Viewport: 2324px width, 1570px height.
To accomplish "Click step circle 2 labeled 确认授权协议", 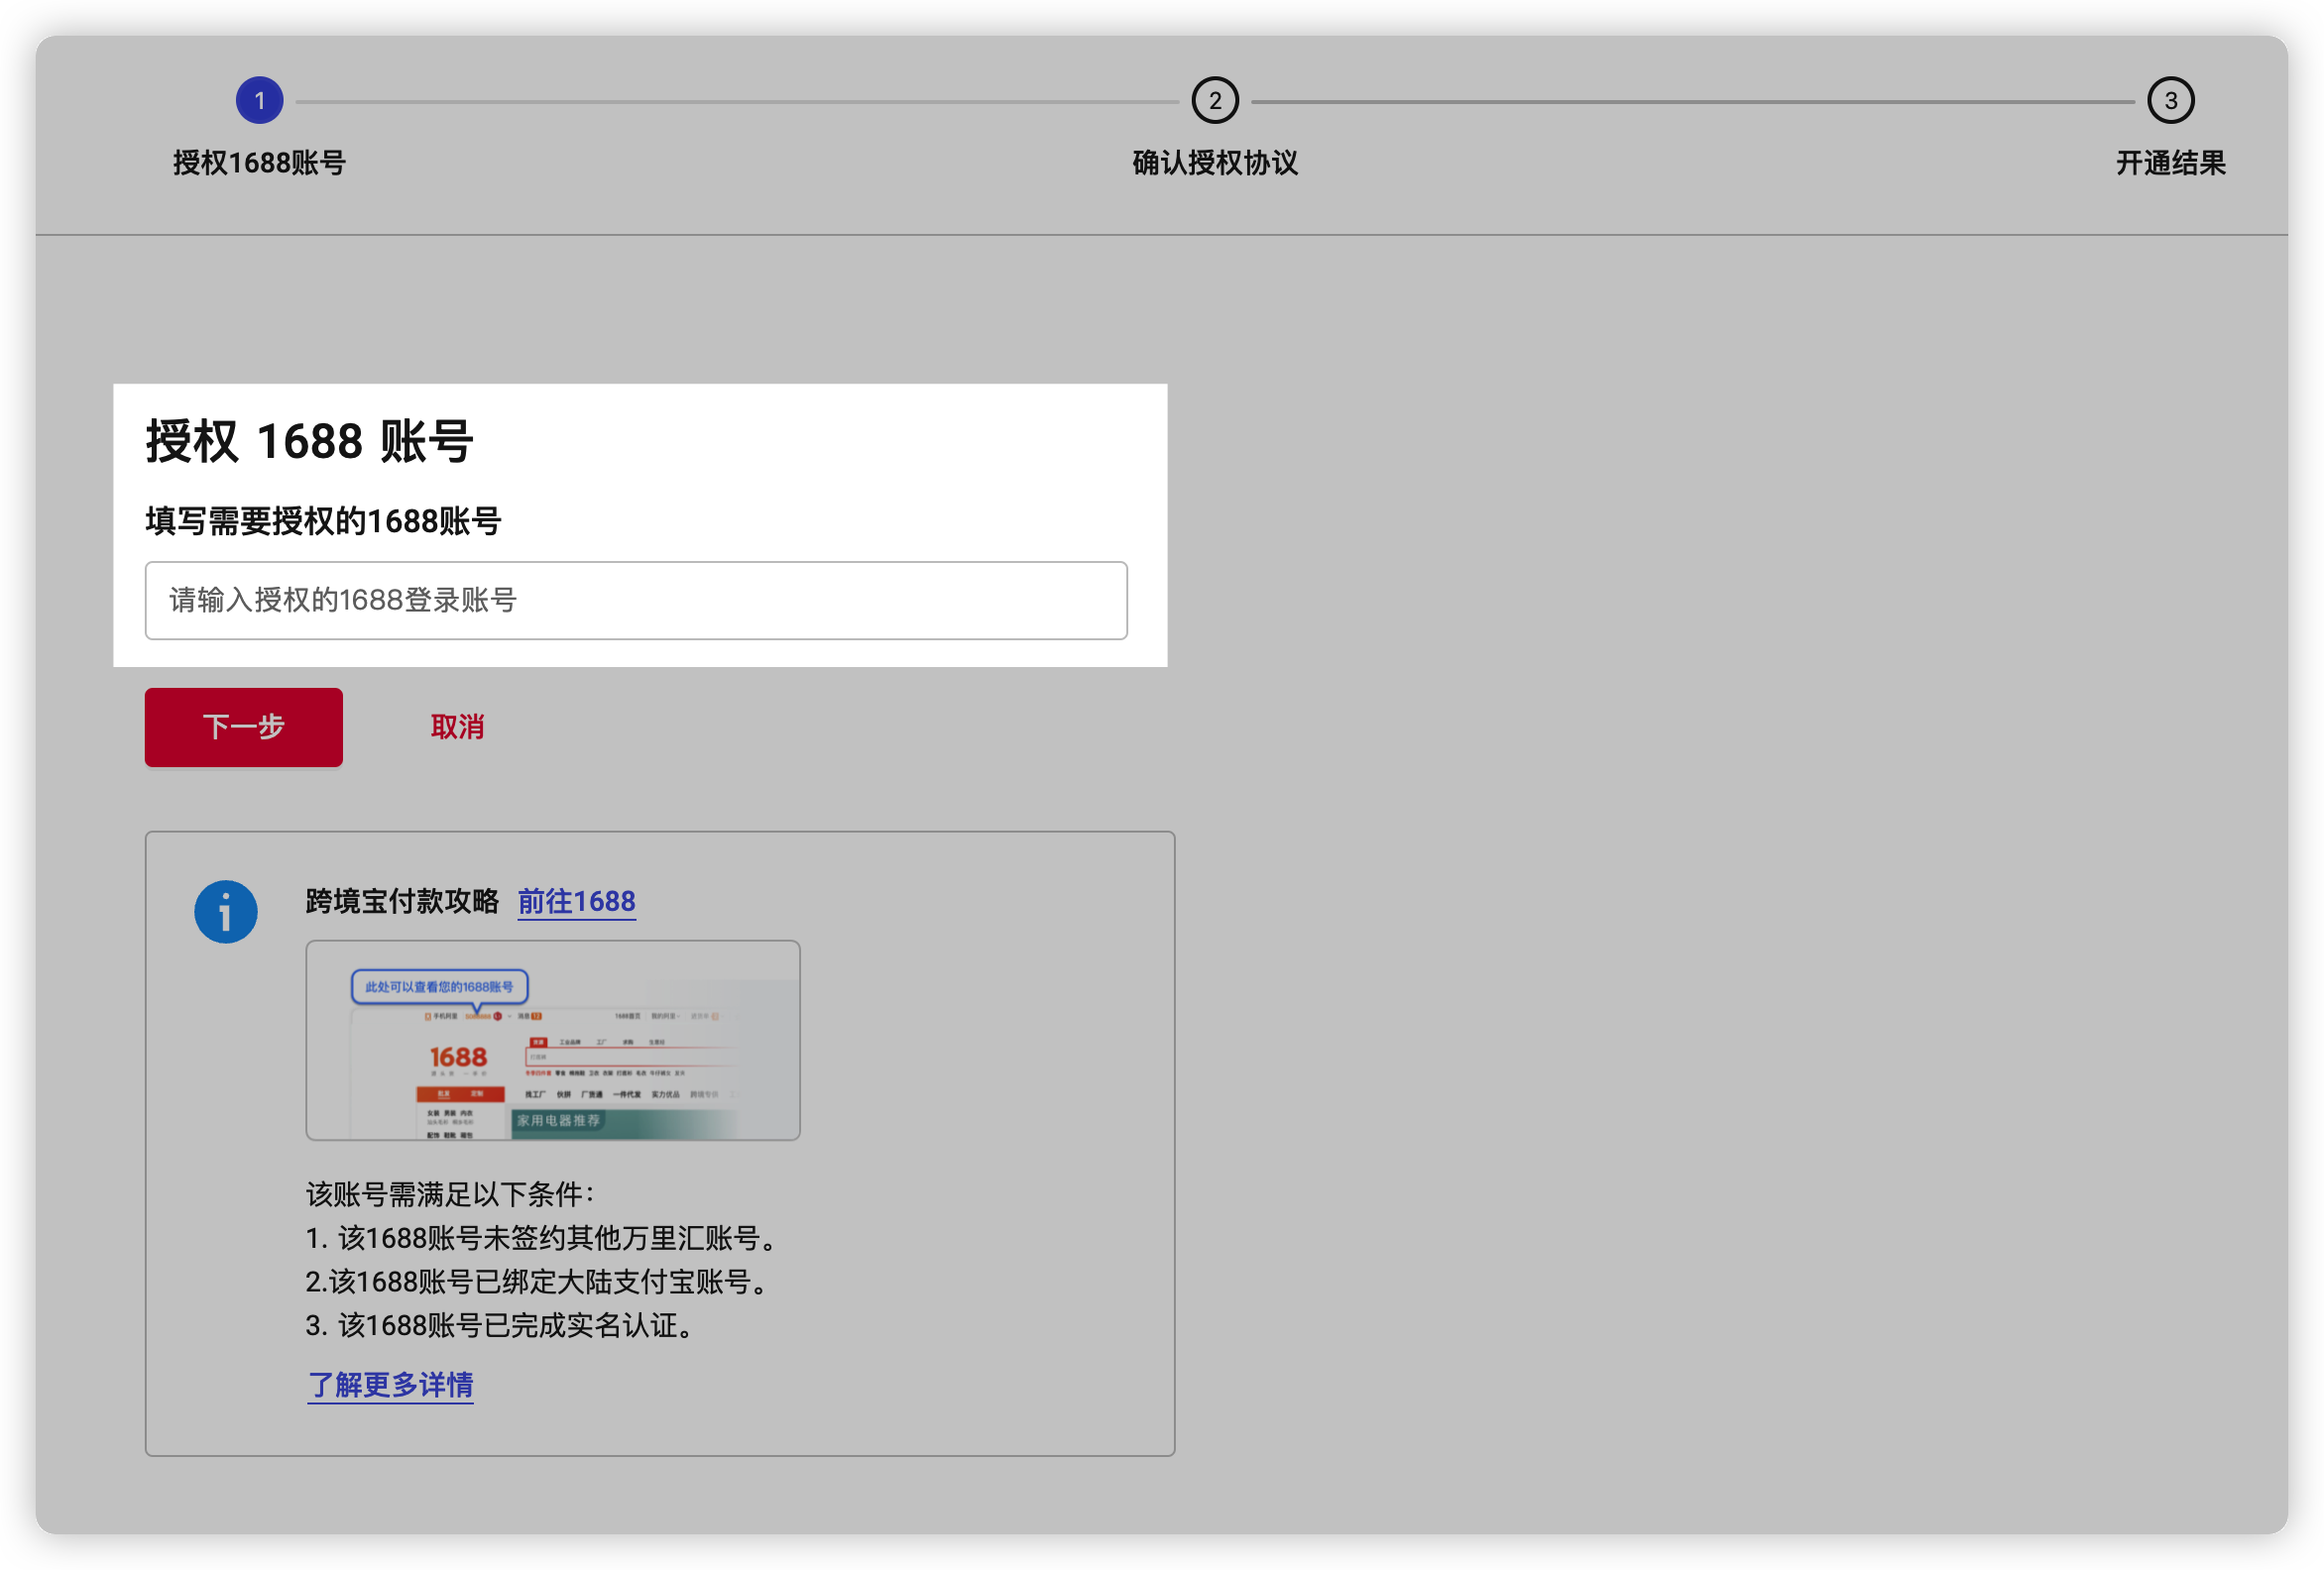I will point(1215,100).
